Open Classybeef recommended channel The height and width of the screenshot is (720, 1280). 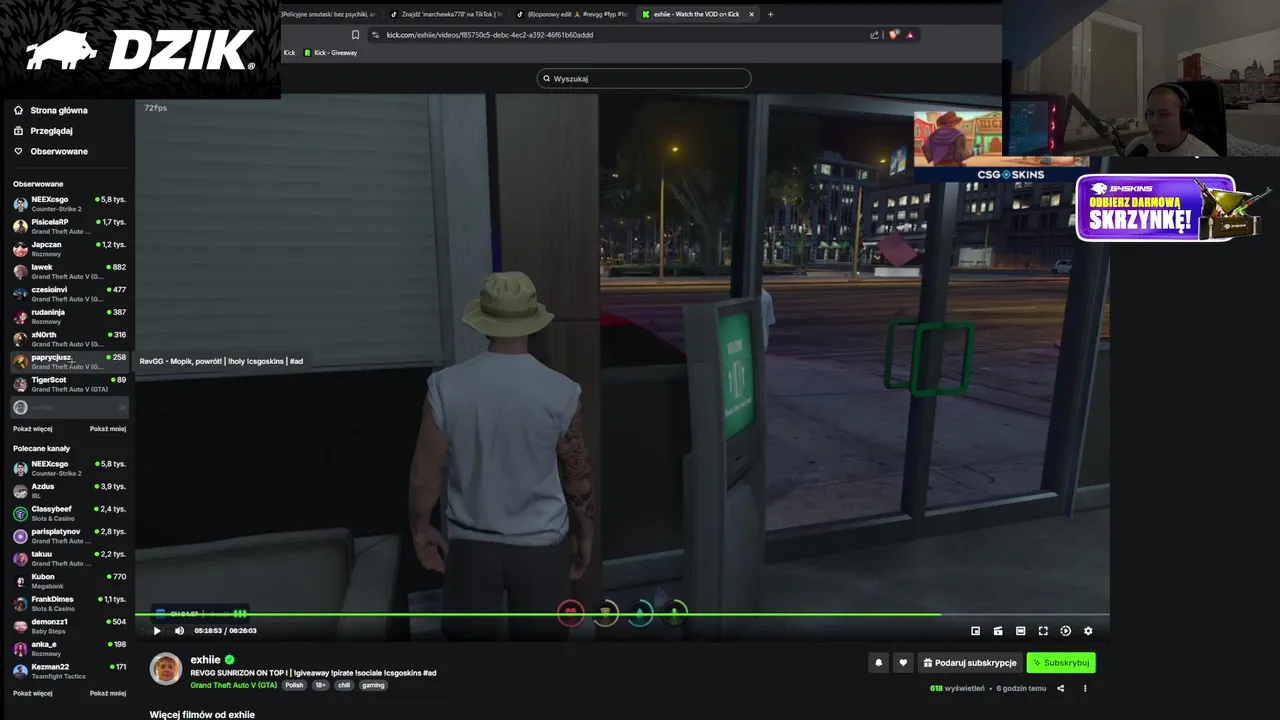click(69, 513)
